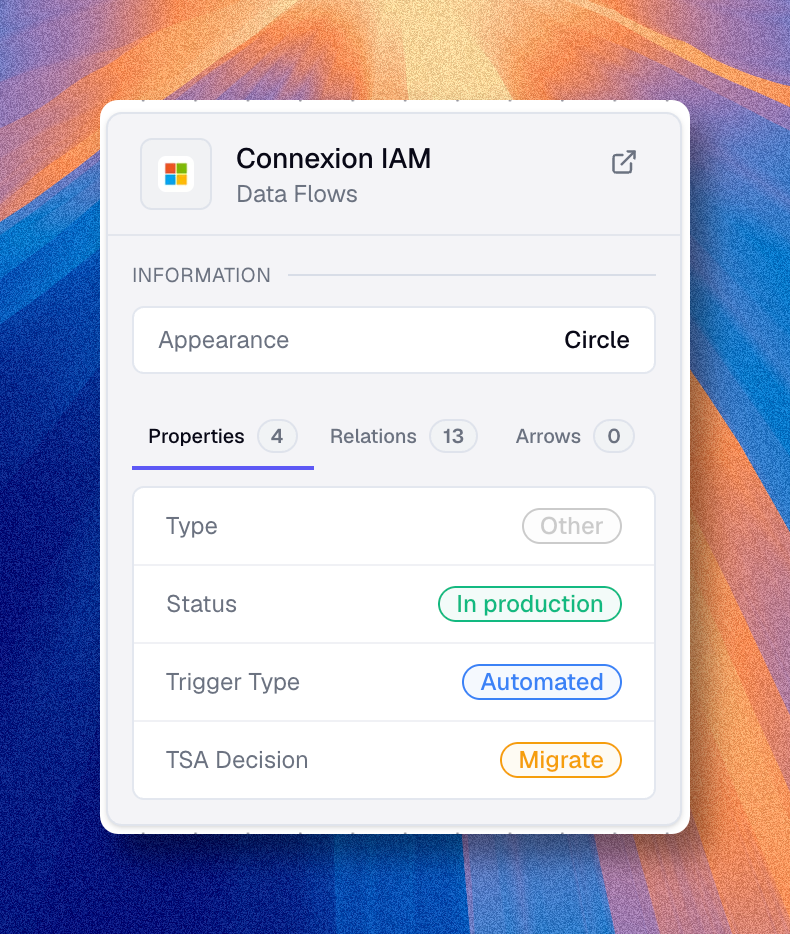790x934 pixels.
Task: Click the Data Flows subtitle
Action: pyautogui.click(x=297, y=194)
